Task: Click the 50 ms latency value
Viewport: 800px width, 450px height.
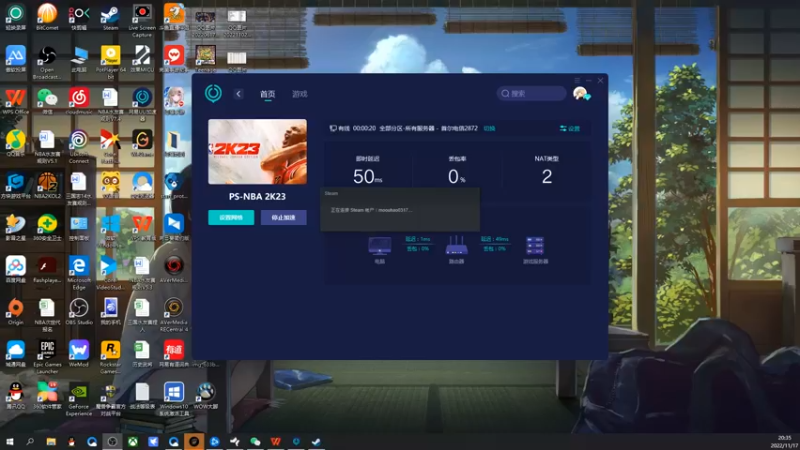Action: coord(367,177)
